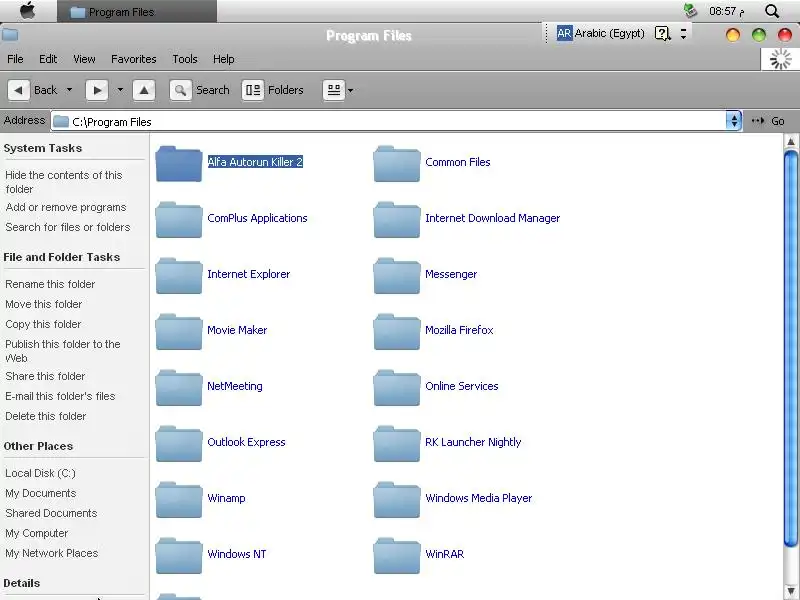
Task: Go up one folder level
Action: (x=144, y=90)
